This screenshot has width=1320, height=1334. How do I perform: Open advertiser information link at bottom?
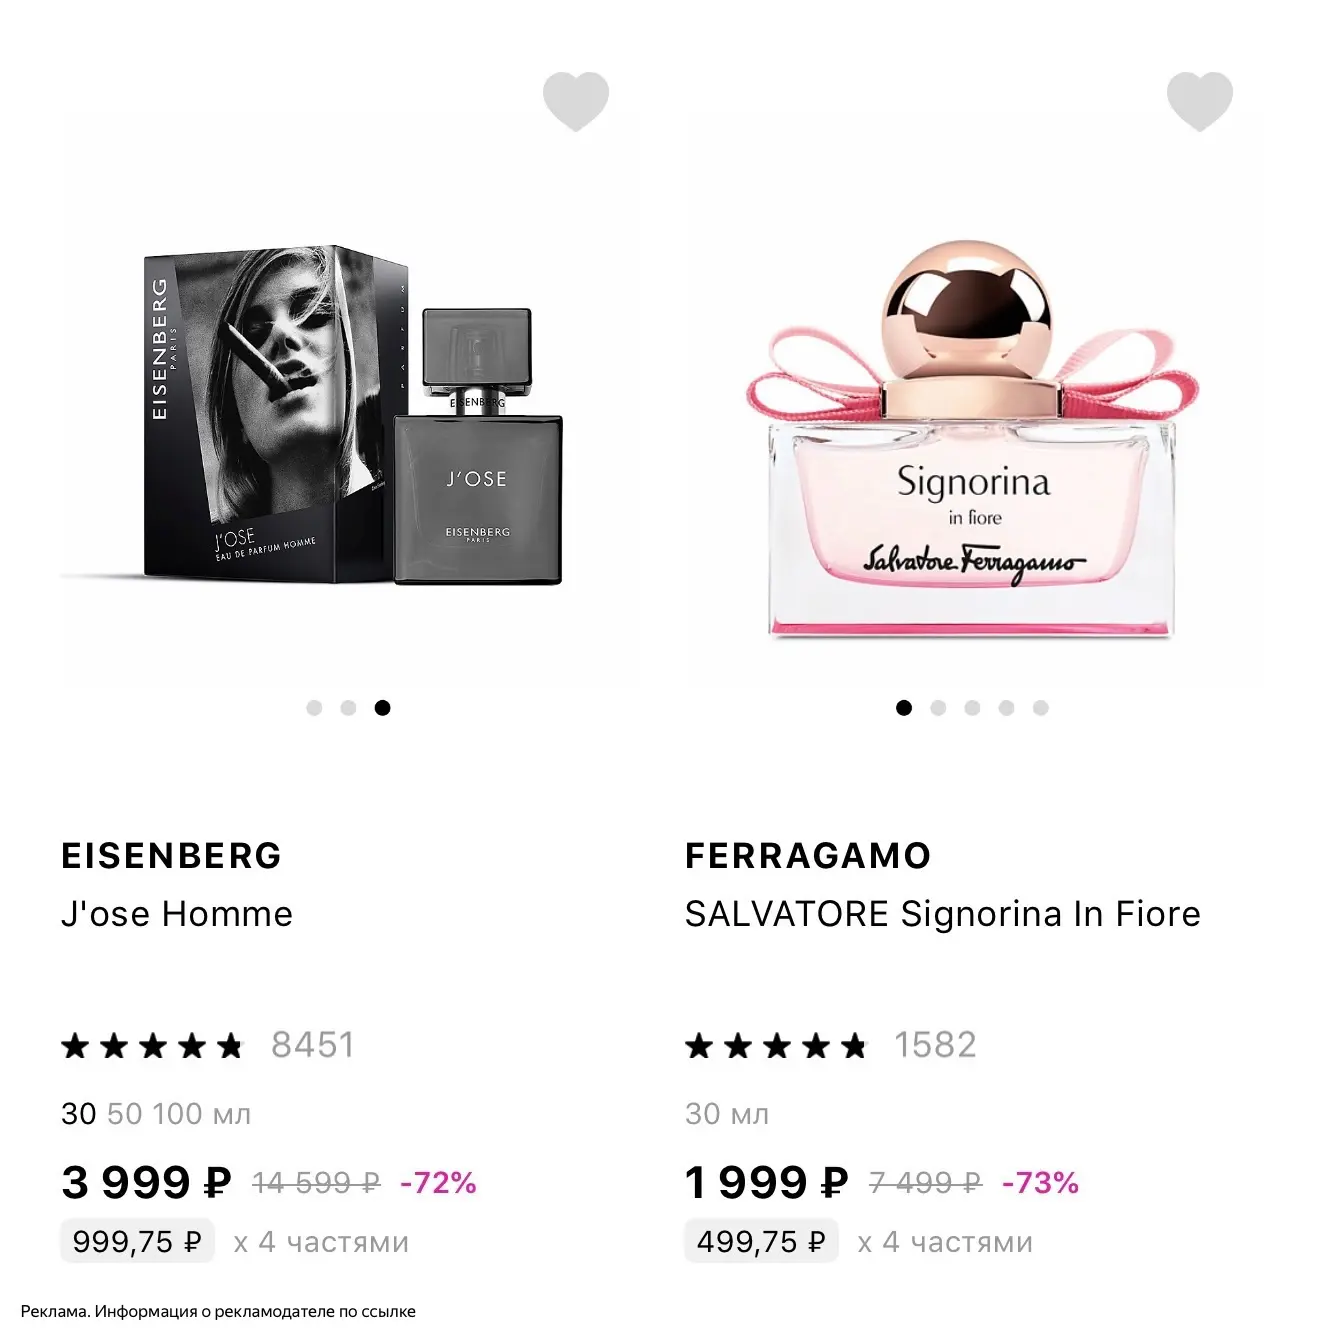point(218,1311)
